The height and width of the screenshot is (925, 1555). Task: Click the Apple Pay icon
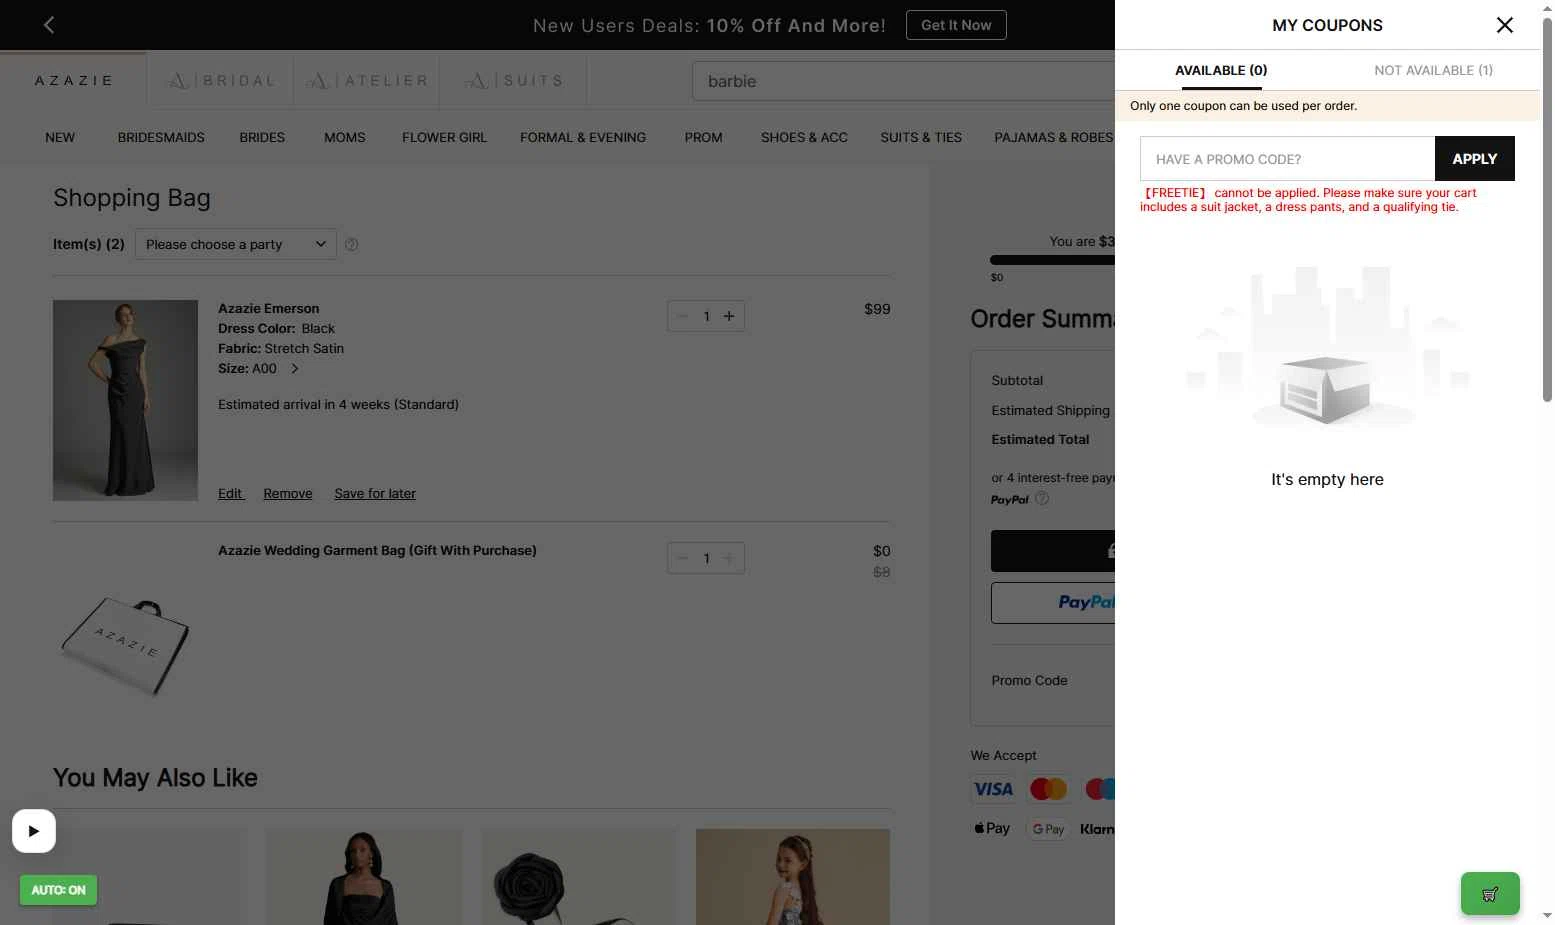coord(992,829)
